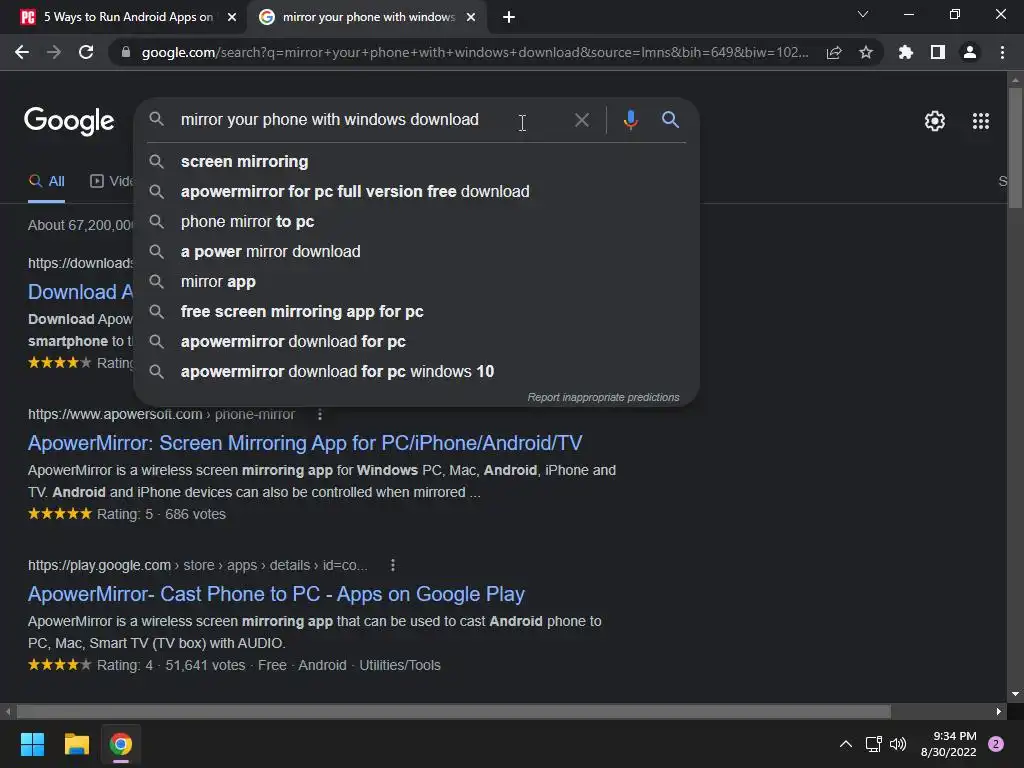1024x768 pixels.
Task: Choose the 'mirror app' suggestion
Action: 417,281
